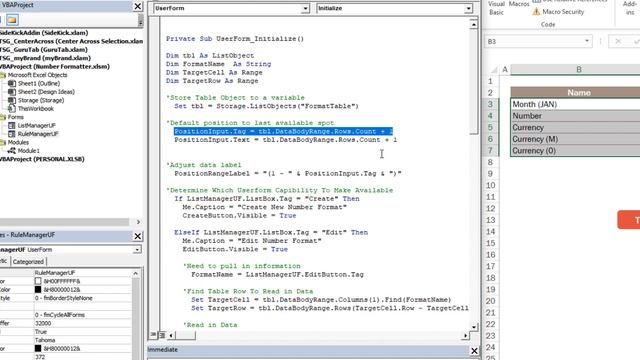Select the SideKickAddin project

(x=44, y=33)
